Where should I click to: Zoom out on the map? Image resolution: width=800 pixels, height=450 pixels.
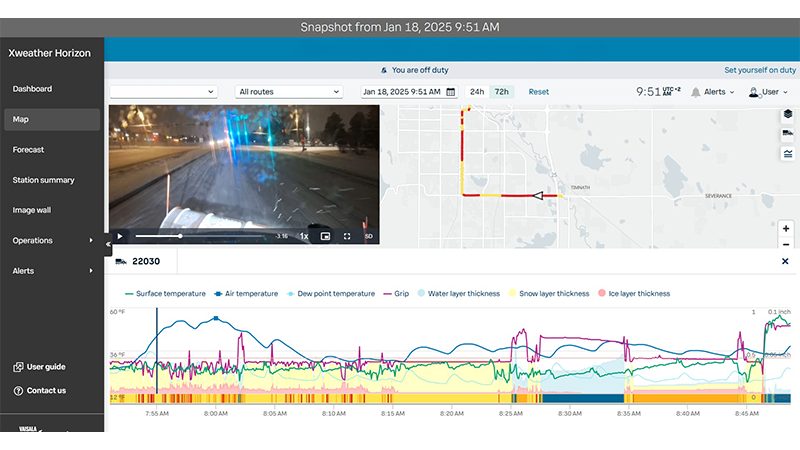tap(786, 244)
